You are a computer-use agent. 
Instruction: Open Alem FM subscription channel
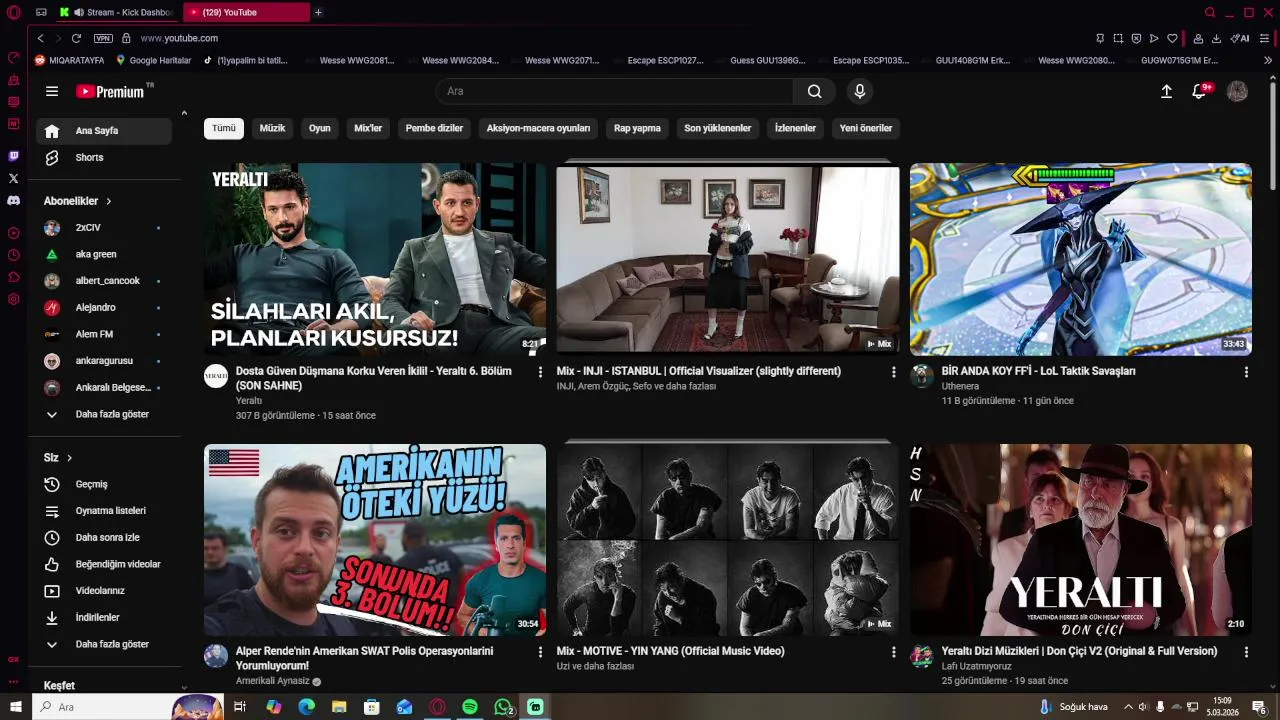pos(104,334)
